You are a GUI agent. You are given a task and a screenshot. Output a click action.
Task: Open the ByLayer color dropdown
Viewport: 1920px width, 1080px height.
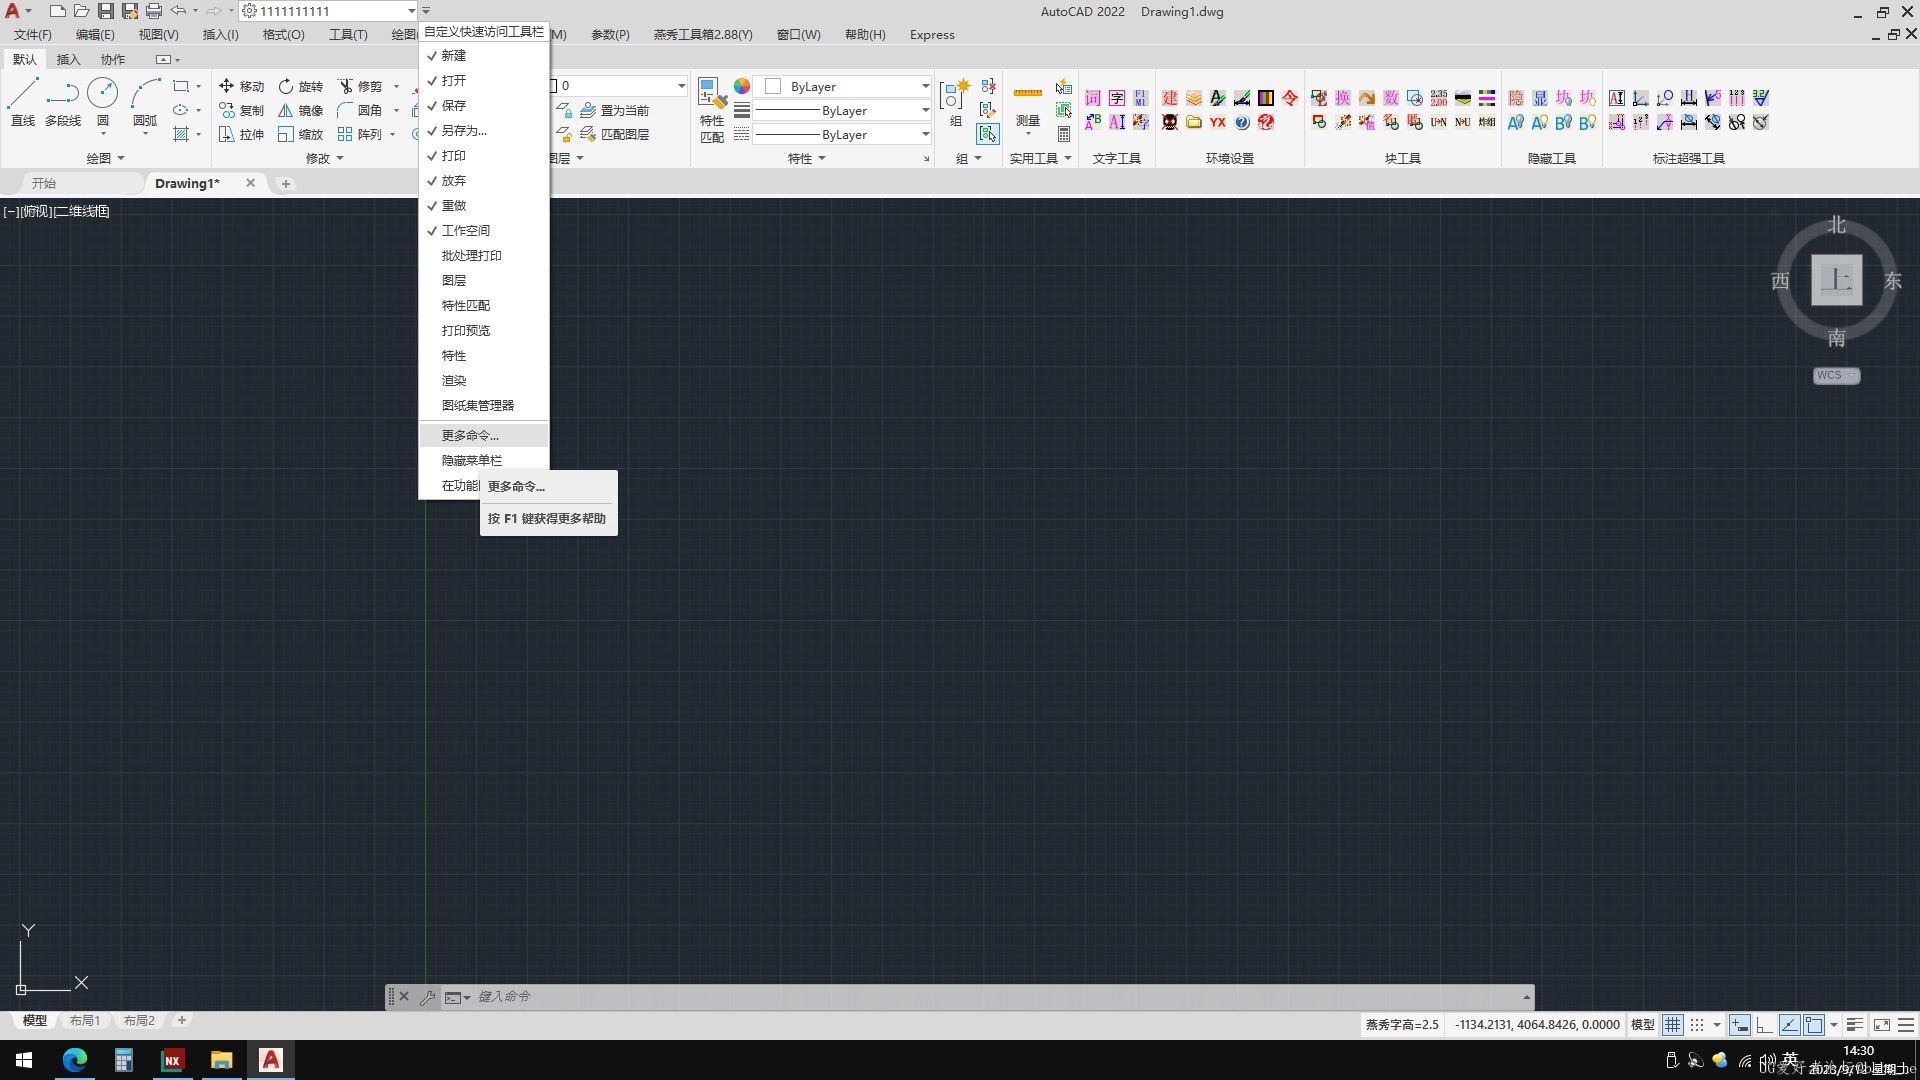[844, 87]
